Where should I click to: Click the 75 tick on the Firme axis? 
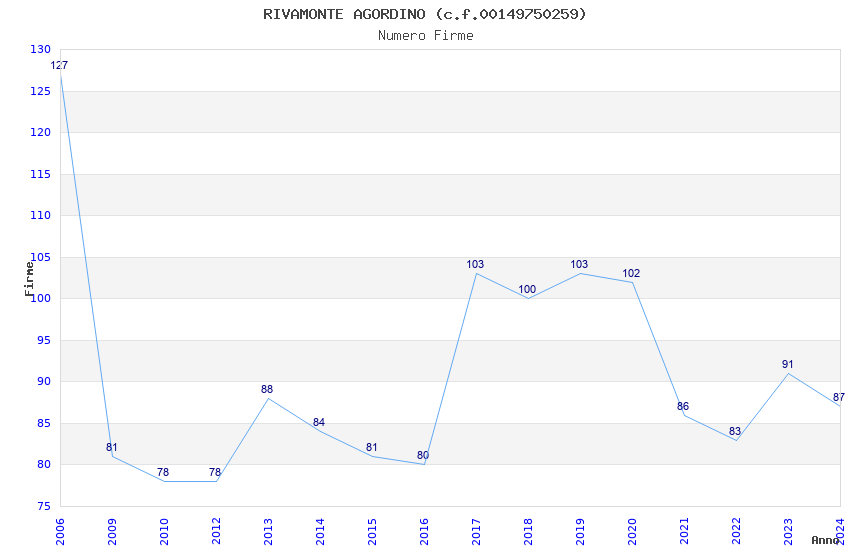43,506
